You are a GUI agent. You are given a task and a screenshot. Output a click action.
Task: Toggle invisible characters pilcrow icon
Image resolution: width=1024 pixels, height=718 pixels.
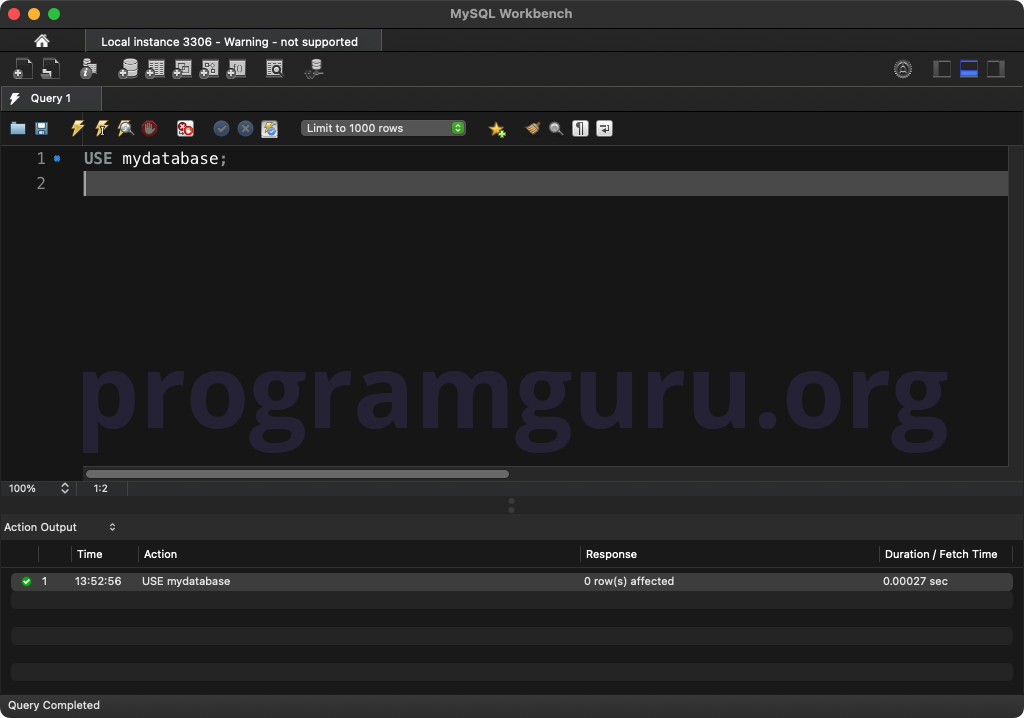[580, 128]
